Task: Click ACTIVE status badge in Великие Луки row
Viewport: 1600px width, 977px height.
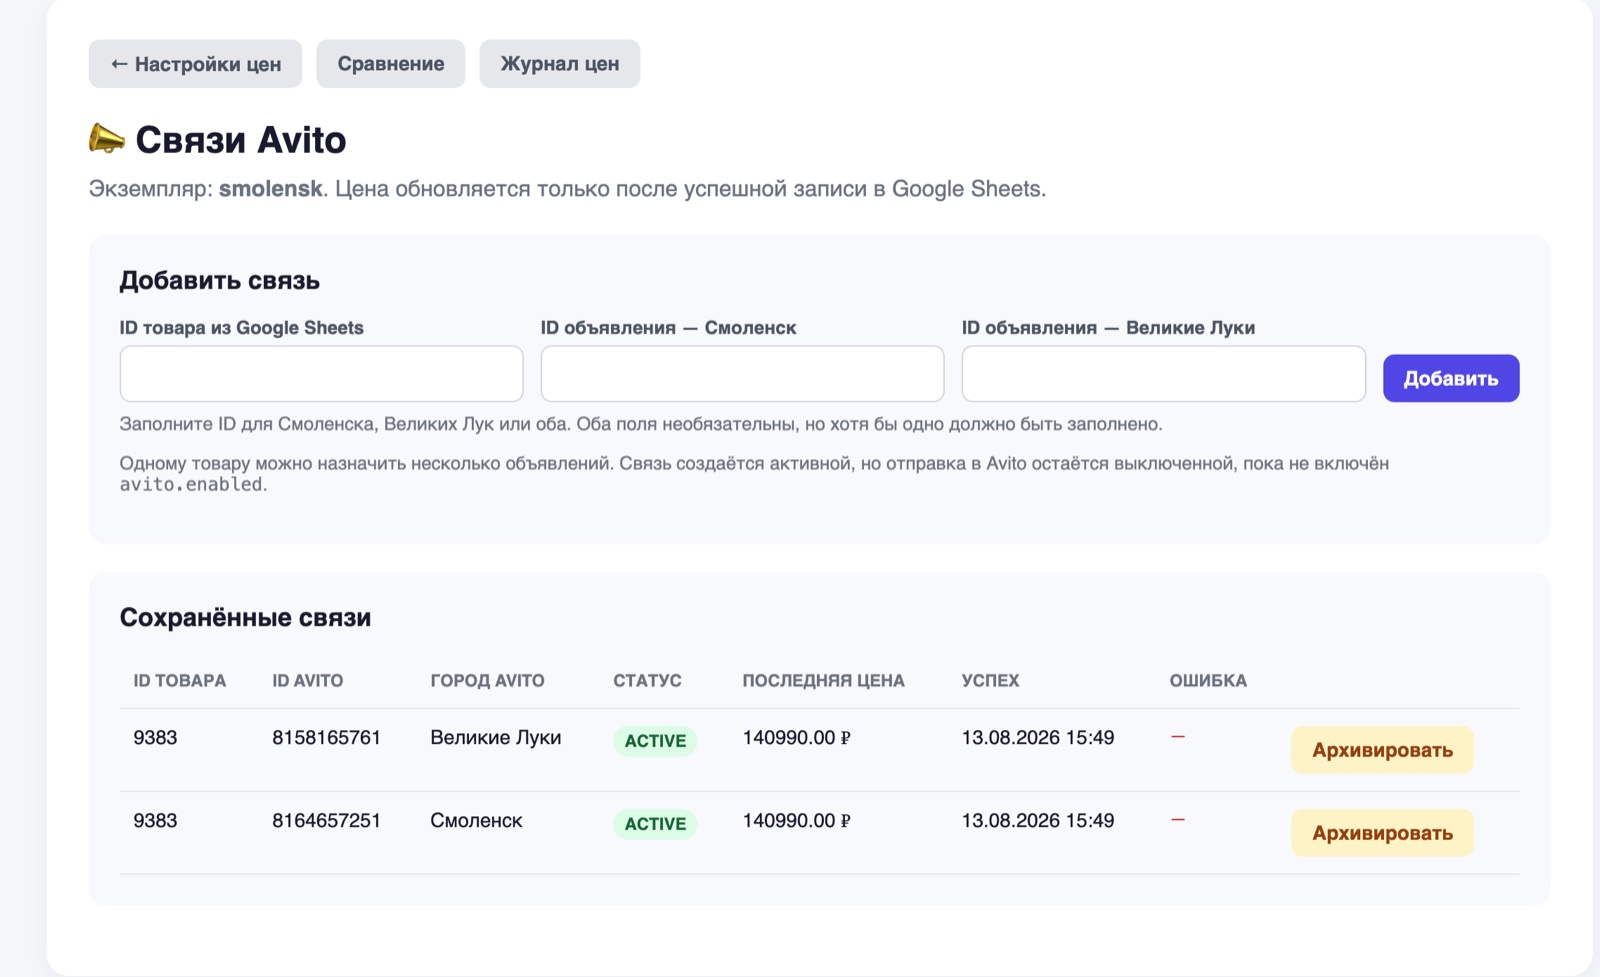Action: 655,741
